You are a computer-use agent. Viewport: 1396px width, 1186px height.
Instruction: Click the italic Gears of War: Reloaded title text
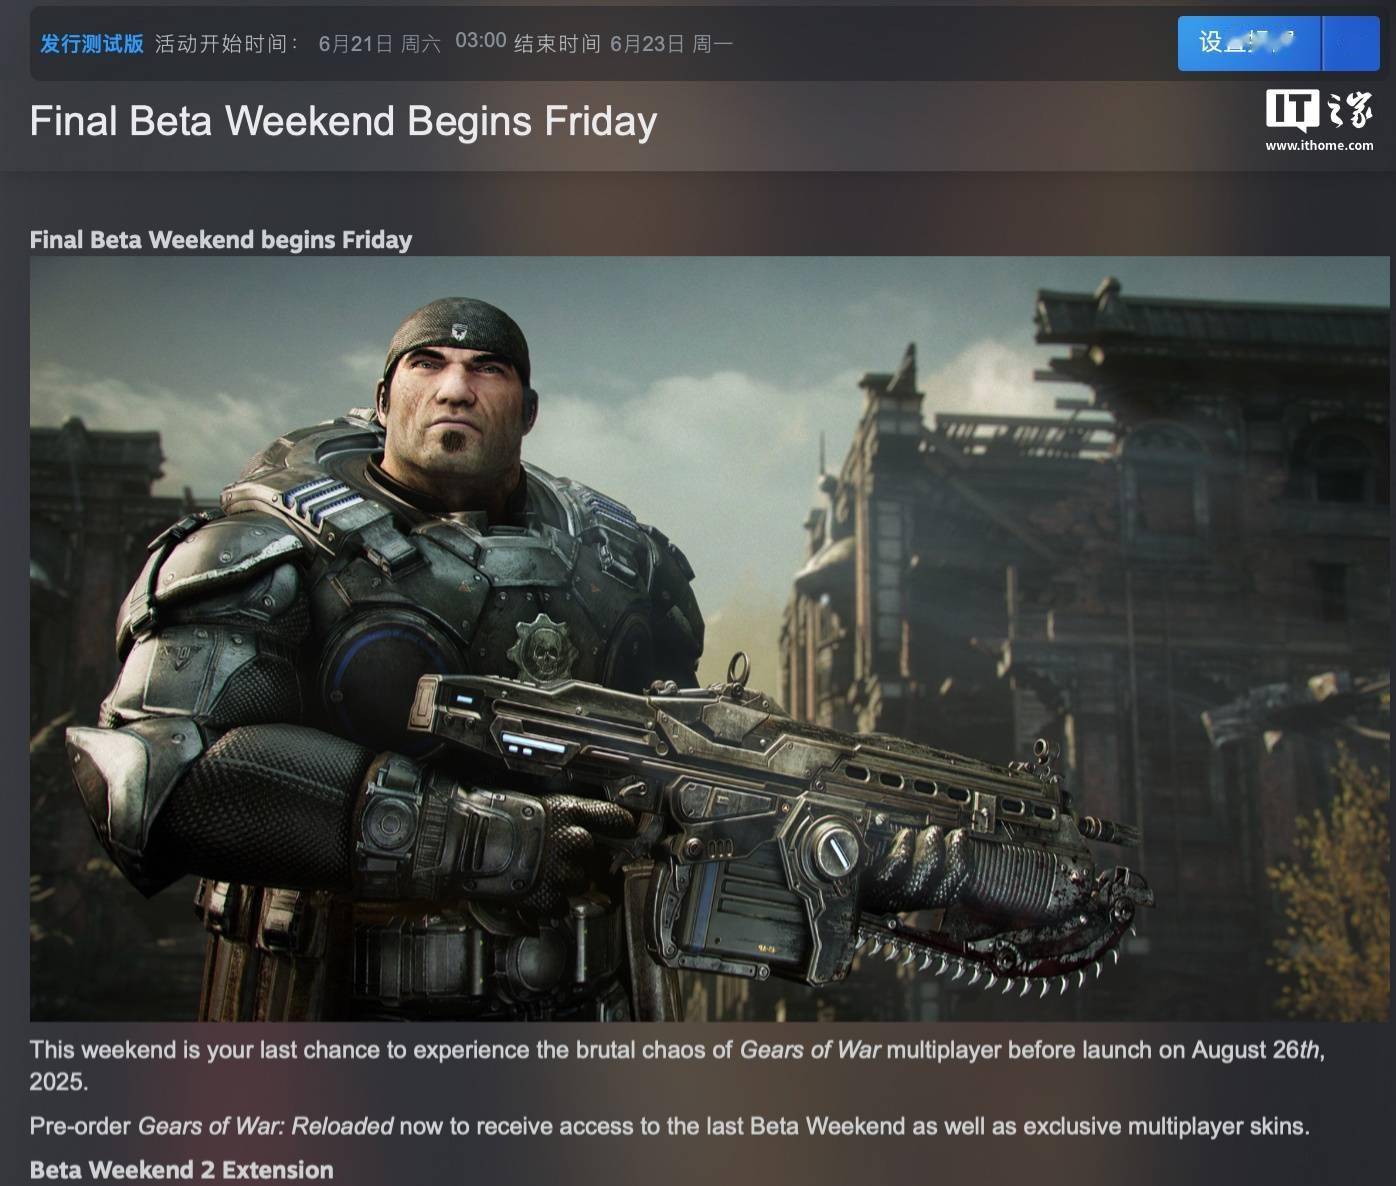click(x=266, y=1126)
